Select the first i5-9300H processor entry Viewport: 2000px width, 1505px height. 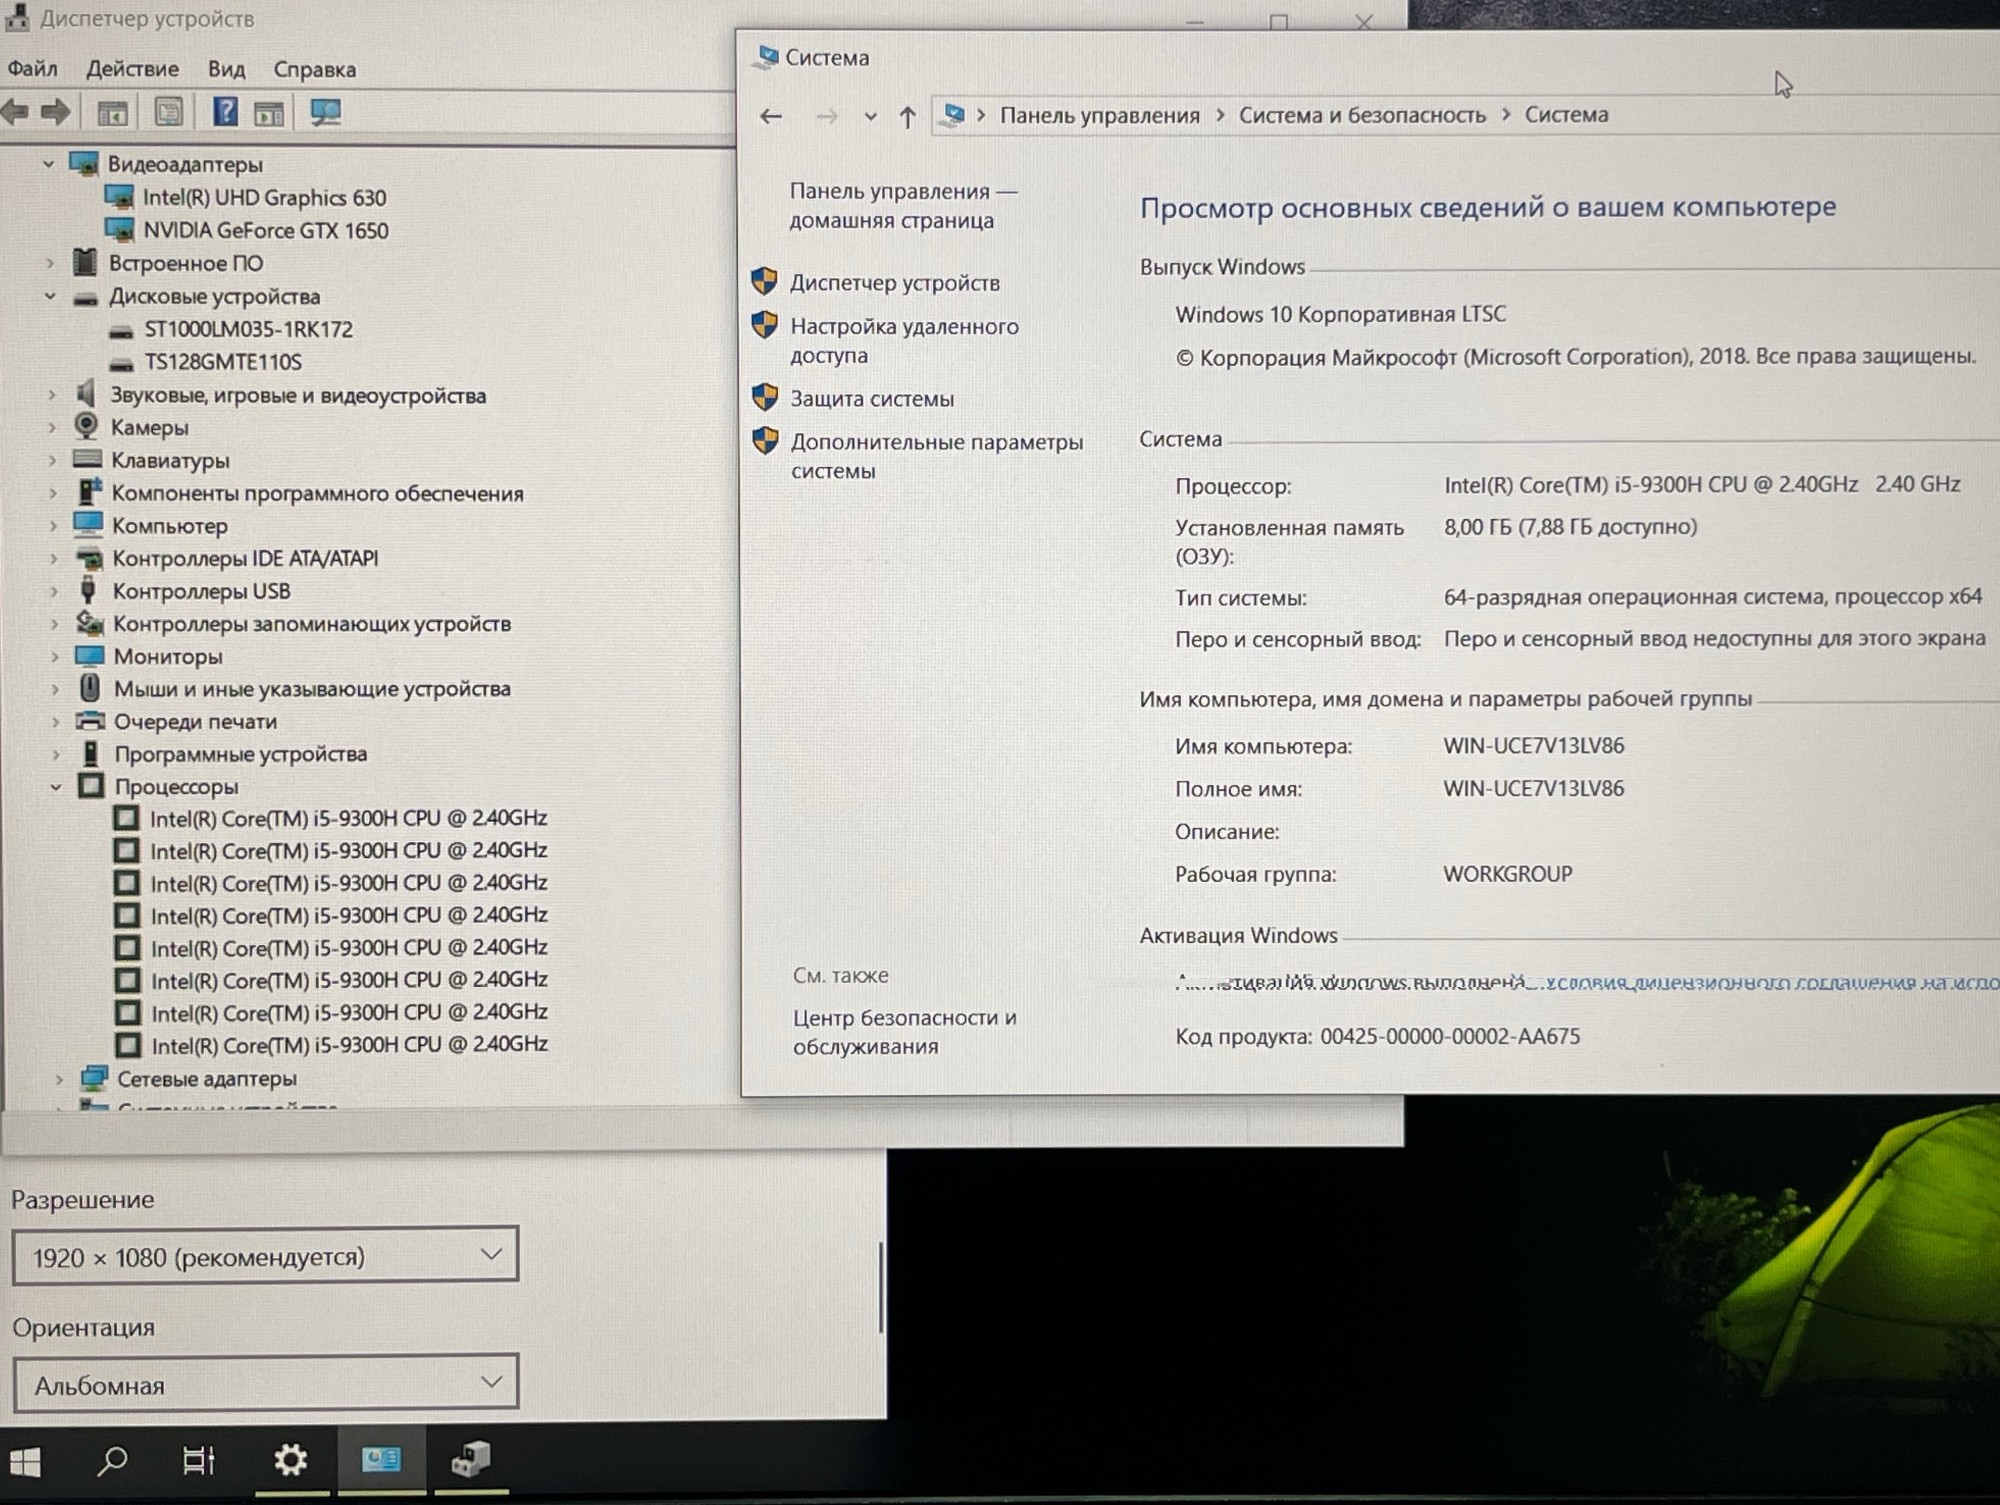pyautogui.click(x=348, y=818)
